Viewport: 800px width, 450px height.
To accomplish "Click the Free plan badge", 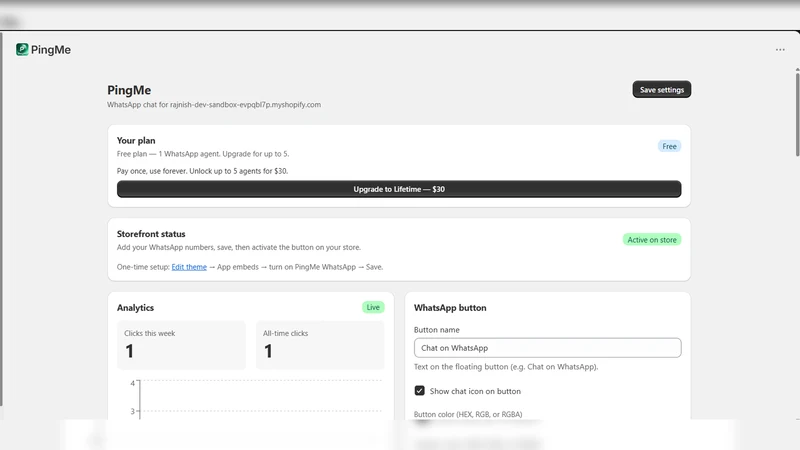I will (x=669, y=146).
